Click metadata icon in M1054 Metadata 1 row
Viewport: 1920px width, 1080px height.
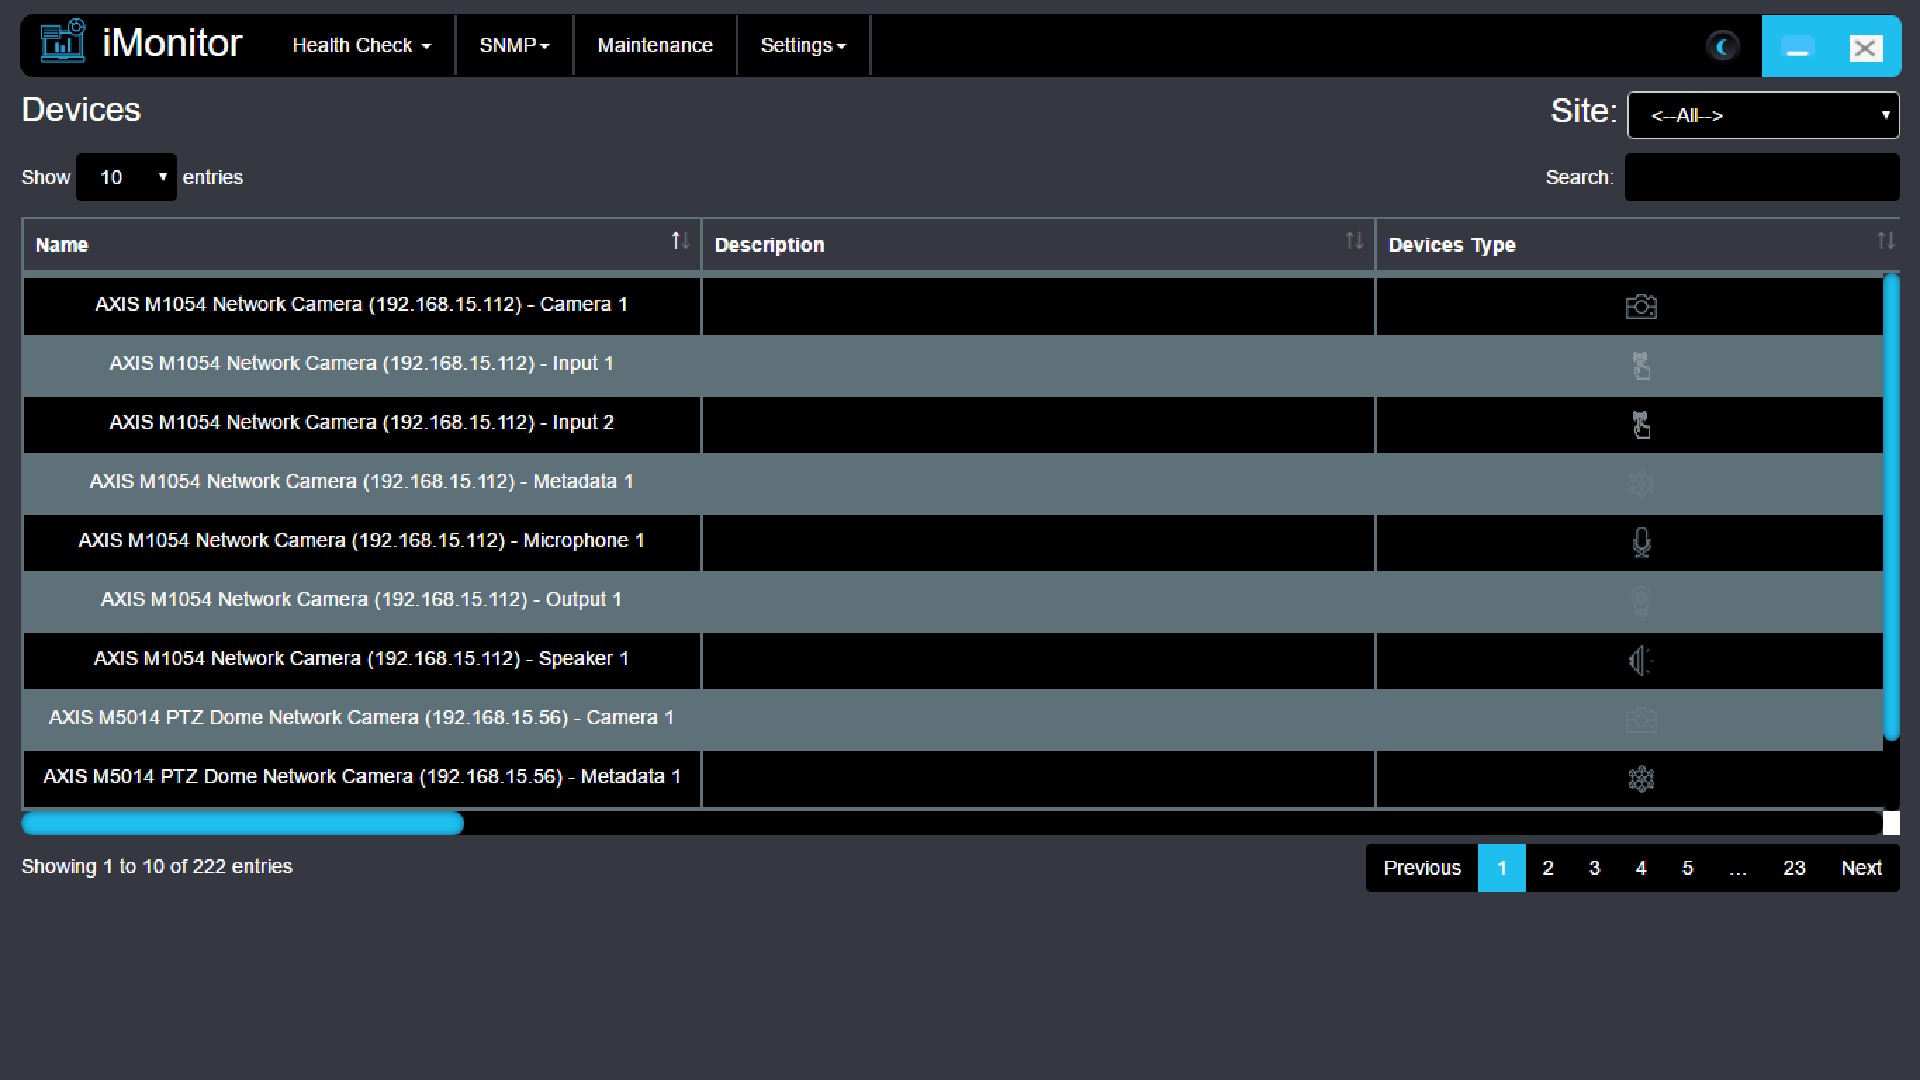(1641, 483)
